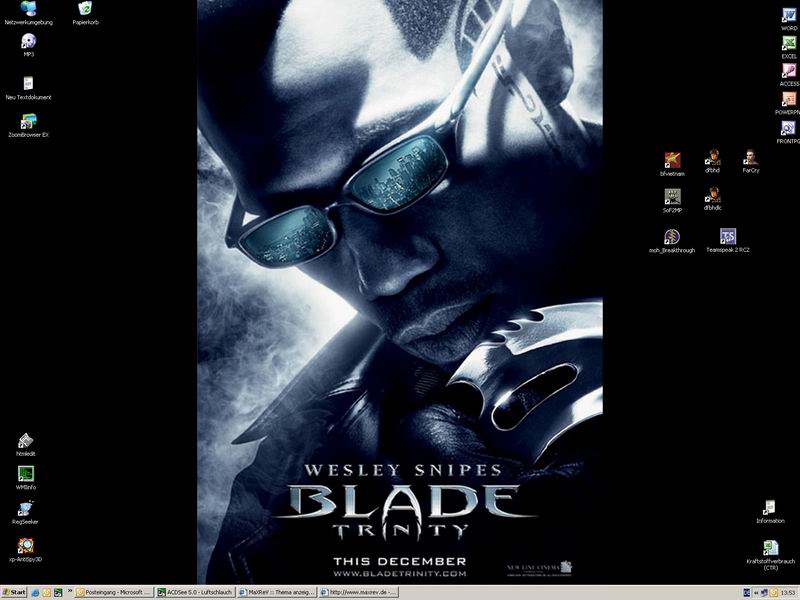Screen dimensions: 800x600
Task: Click the MP3 shortcut icon
Action: [x=28, y=42]
